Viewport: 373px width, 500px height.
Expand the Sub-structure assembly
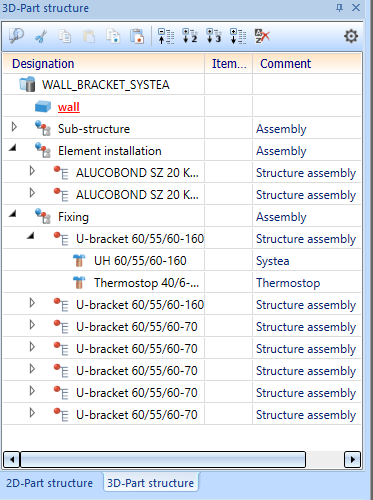[14, 127]
